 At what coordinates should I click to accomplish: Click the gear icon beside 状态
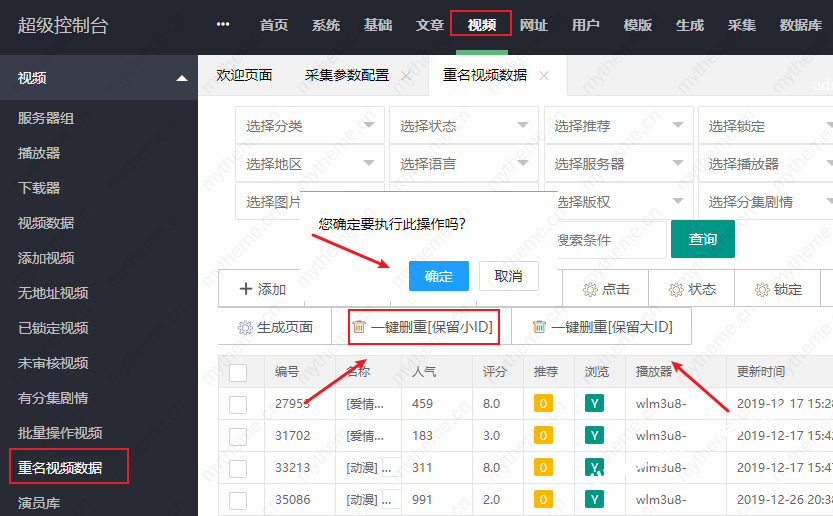pyautogui.click(x=677, y=289)
